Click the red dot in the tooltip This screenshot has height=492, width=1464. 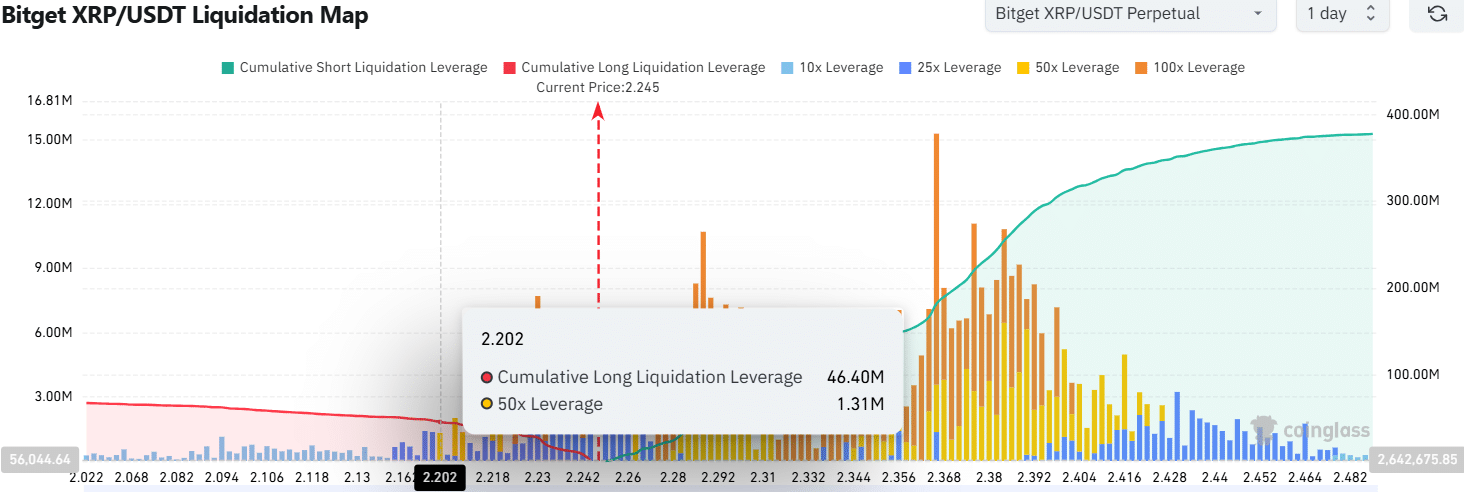487,378
